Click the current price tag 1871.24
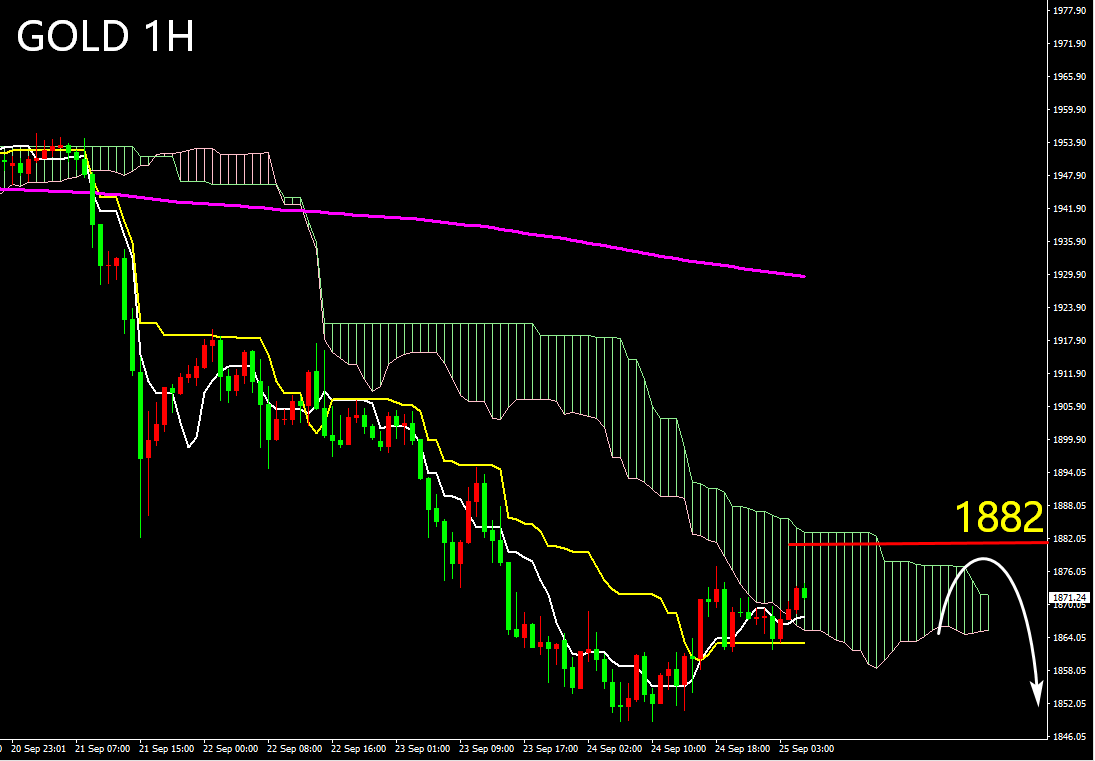Viewport: 1095px width, 761px height. [x=1069, y=598]
